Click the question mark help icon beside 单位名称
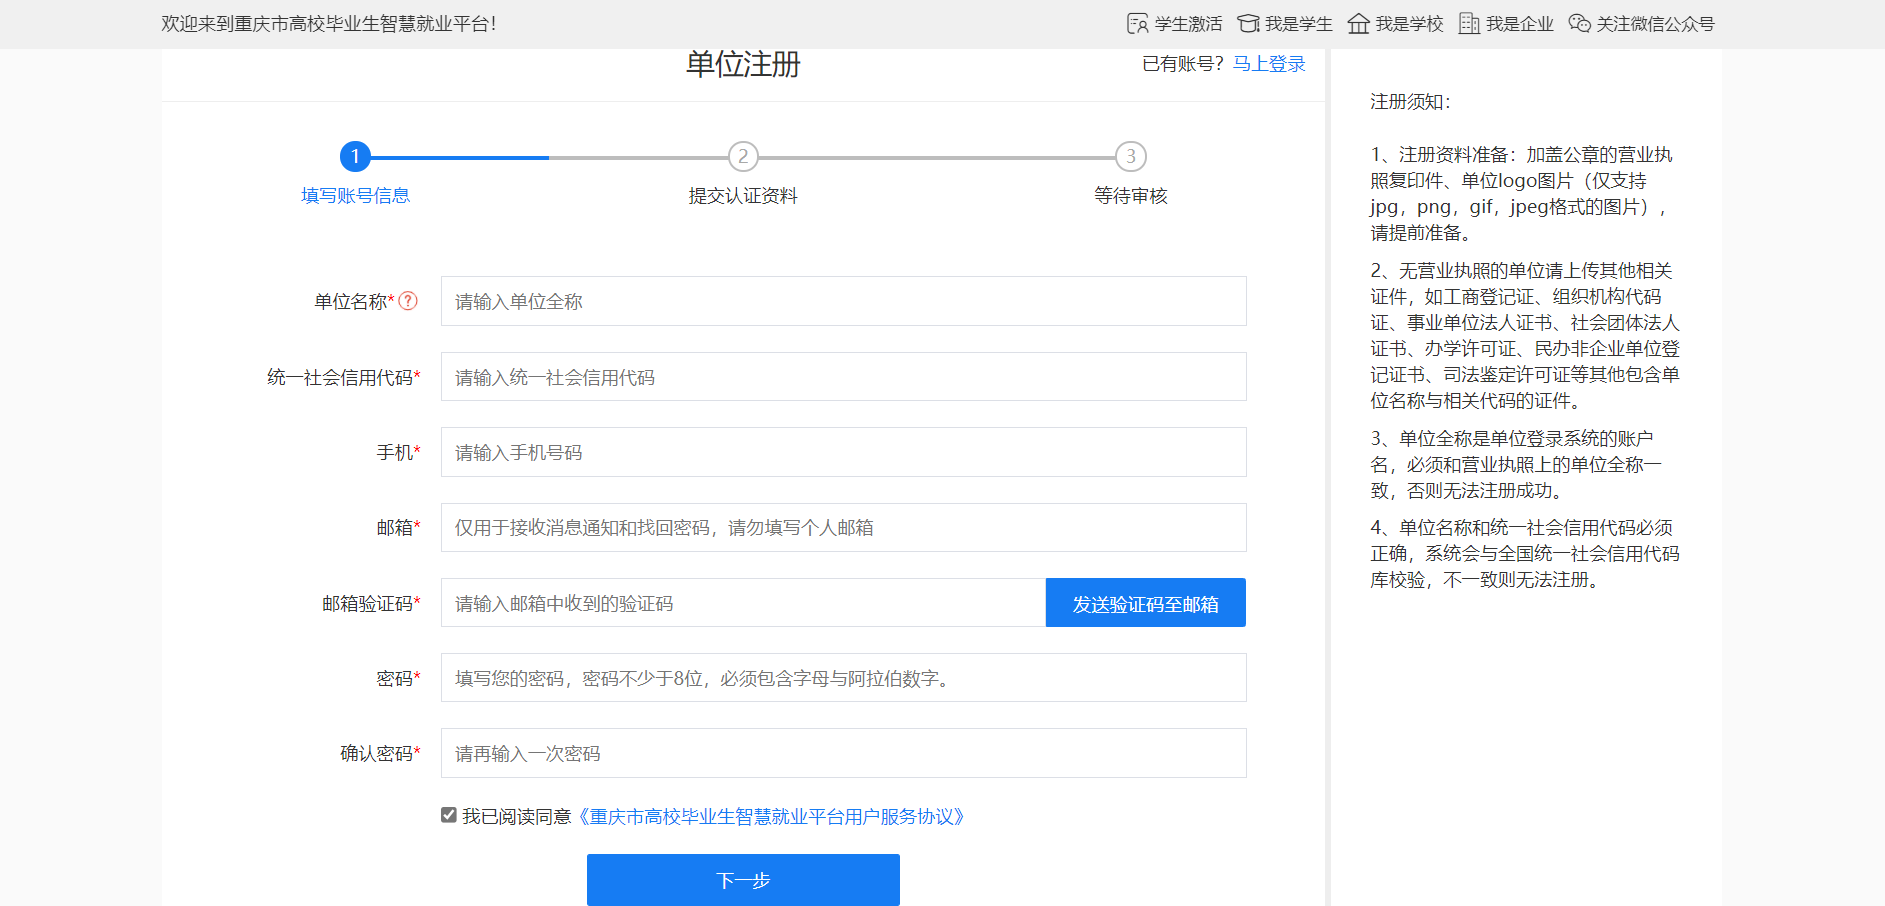This screenshot has height=906, width=1885. coord(408,301)
